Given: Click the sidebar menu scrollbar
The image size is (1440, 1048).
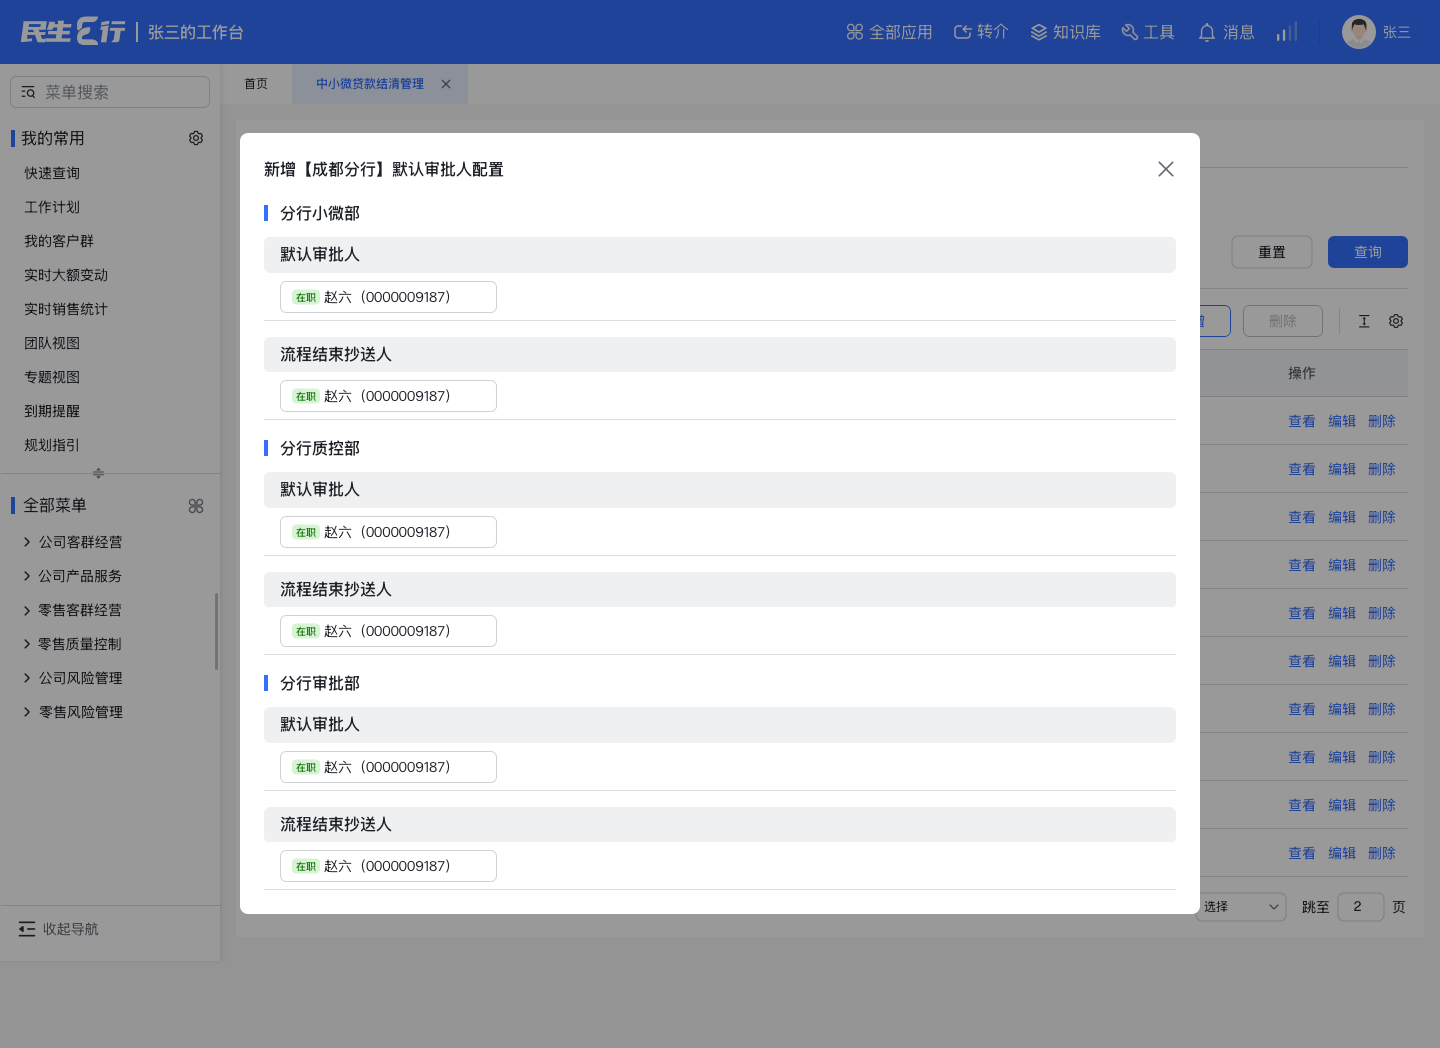Looking at the screenshot, I should 216,632.
